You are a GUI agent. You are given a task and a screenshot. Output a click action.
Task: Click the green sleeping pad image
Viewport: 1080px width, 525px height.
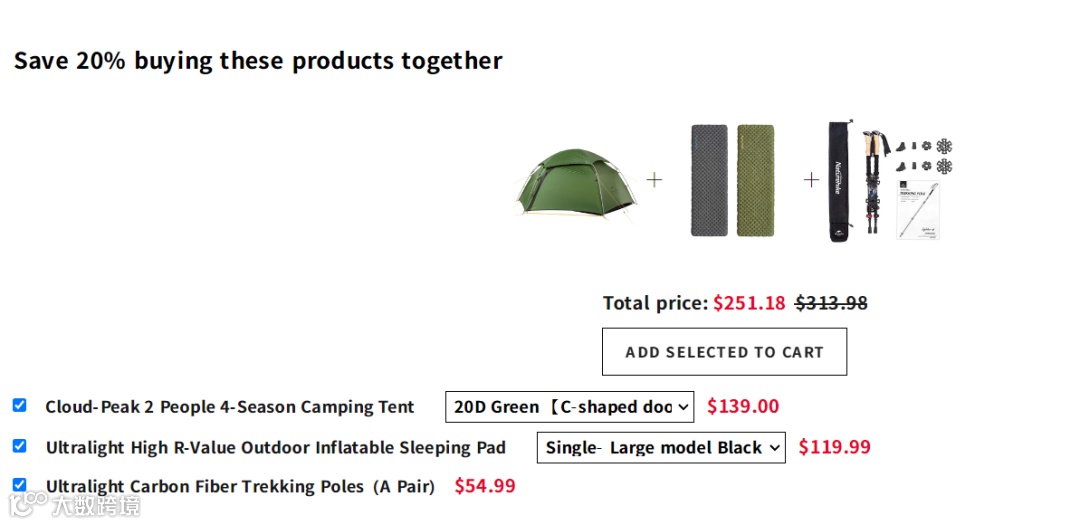756,181
